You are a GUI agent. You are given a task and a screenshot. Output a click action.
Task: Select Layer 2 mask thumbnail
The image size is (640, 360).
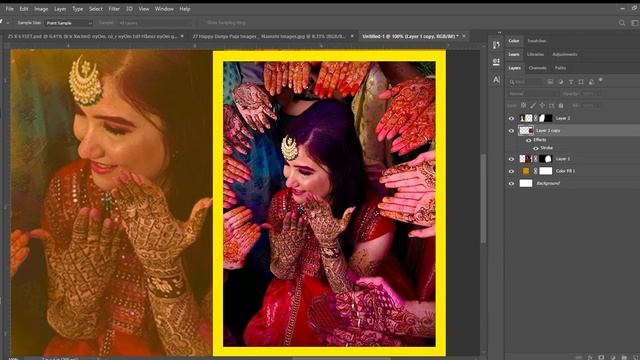545,118
